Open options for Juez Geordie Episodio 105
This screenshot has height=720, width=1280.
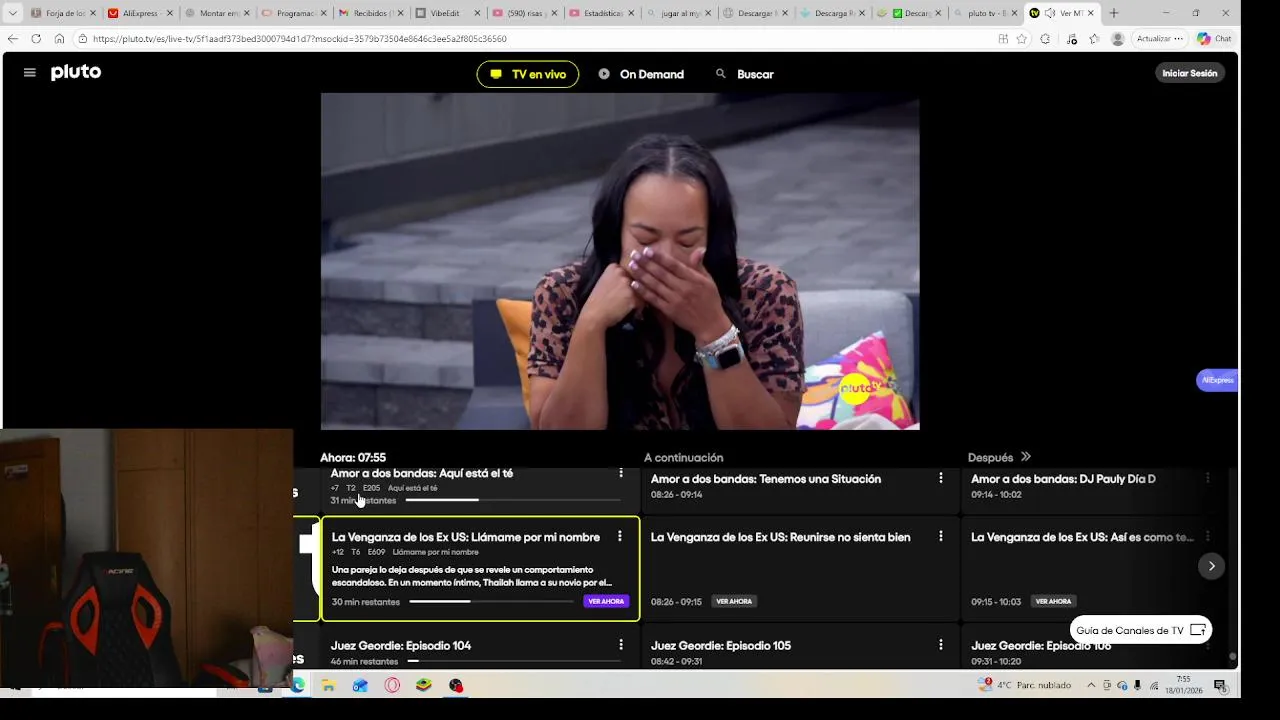[x=940, y=645]
